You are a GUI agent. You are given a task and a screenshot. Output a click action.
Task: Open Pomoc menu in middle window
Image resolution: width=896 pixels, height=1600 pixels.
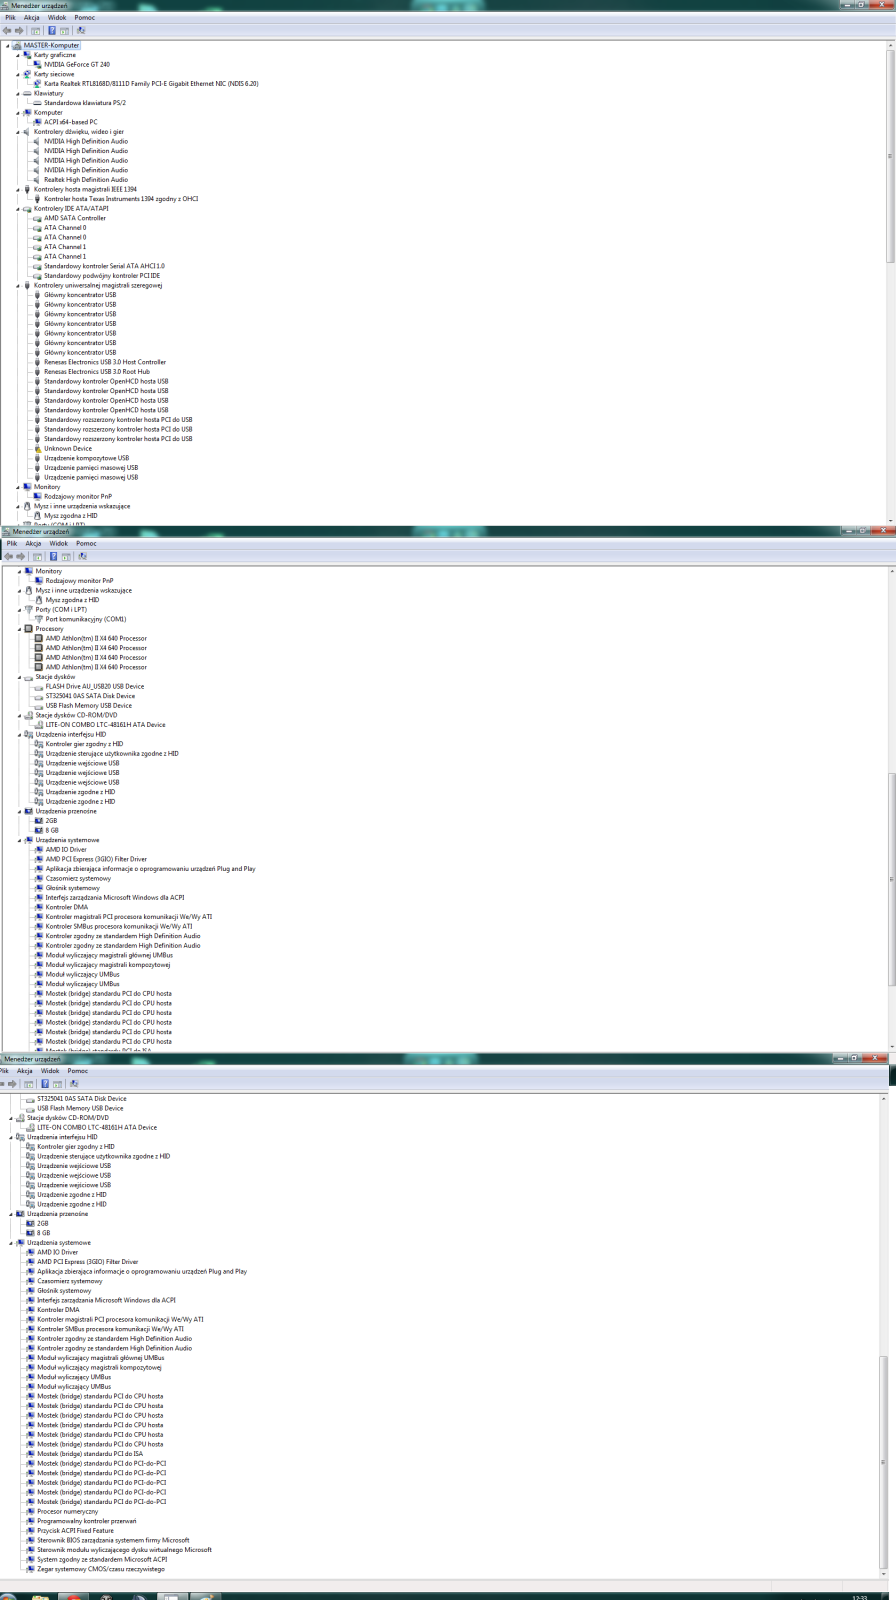click(87, 543)
